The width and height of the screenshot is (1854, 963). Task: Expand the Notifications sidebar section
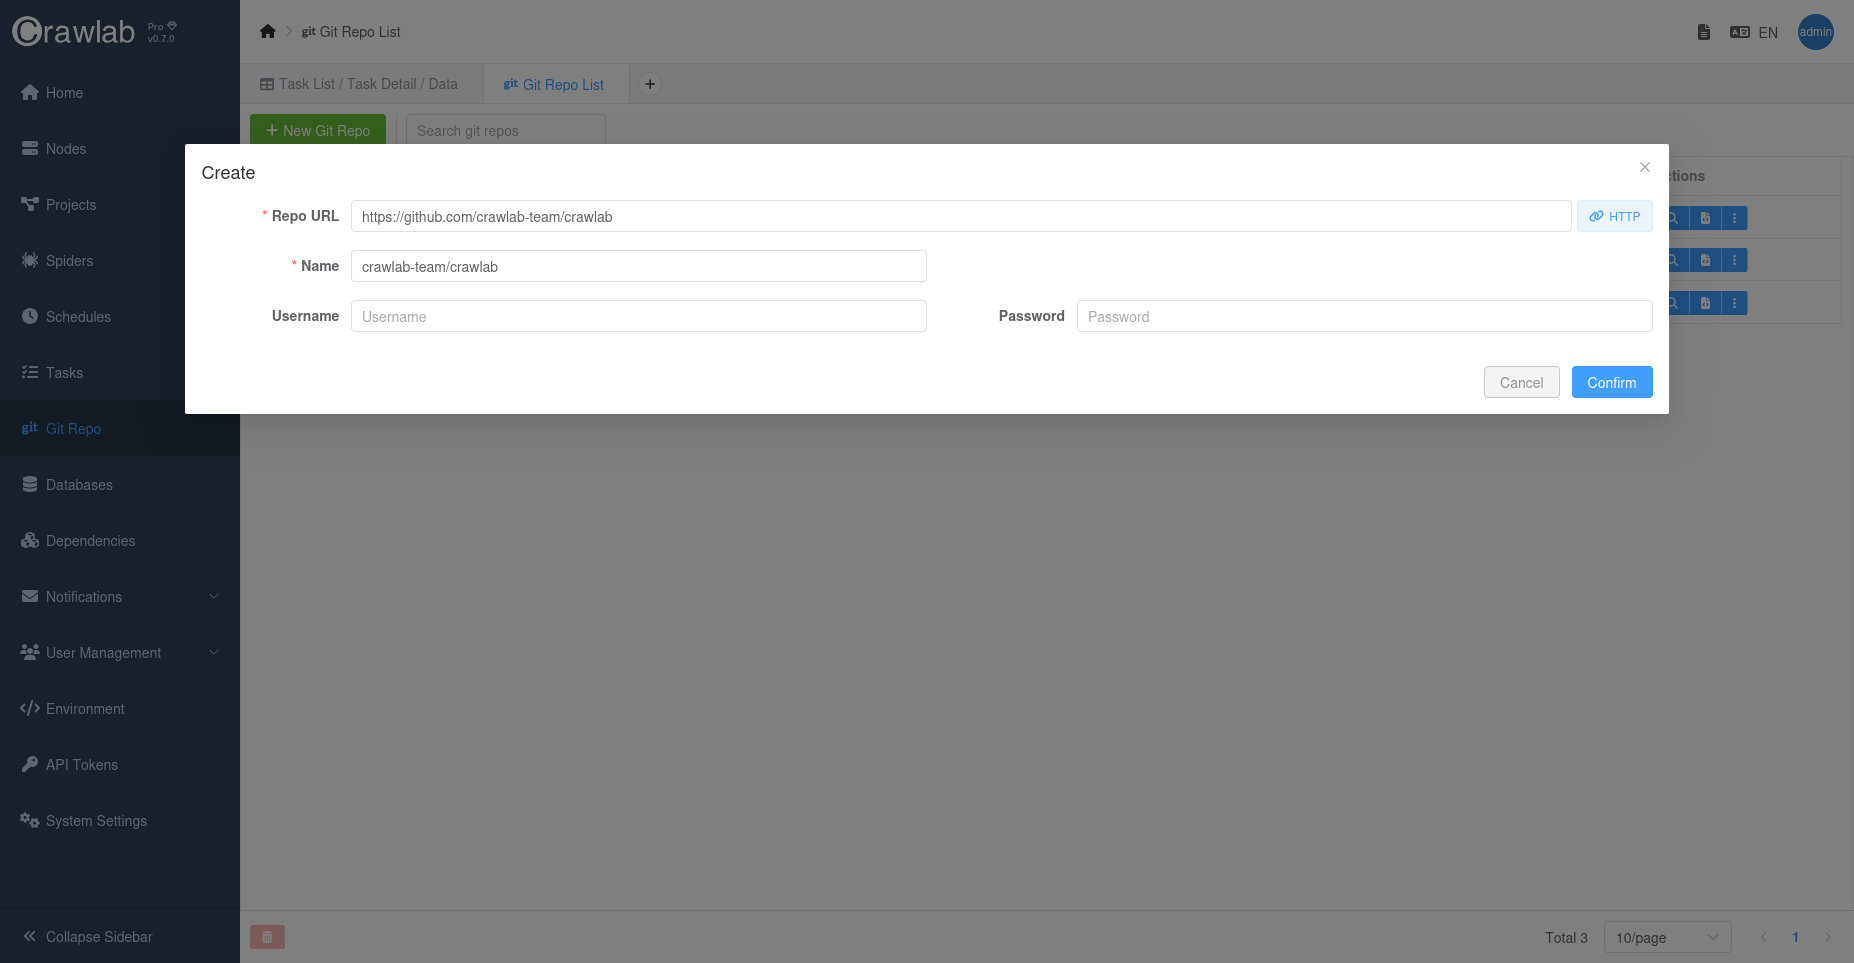pos(84,597)
